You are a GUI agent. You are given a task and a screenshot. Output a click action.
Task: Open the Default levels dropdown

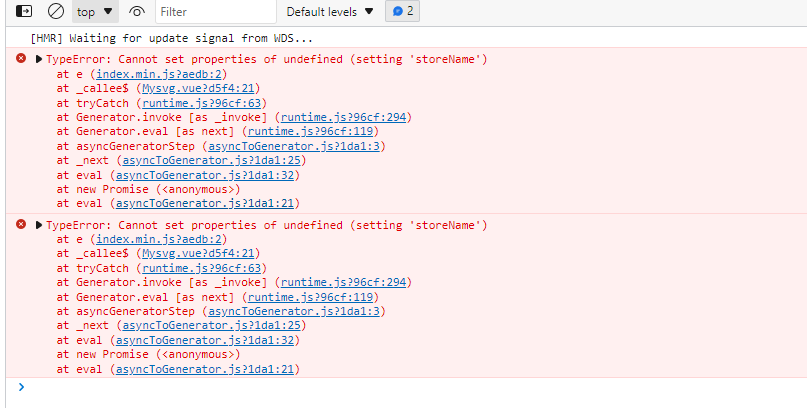pos(330,11)
